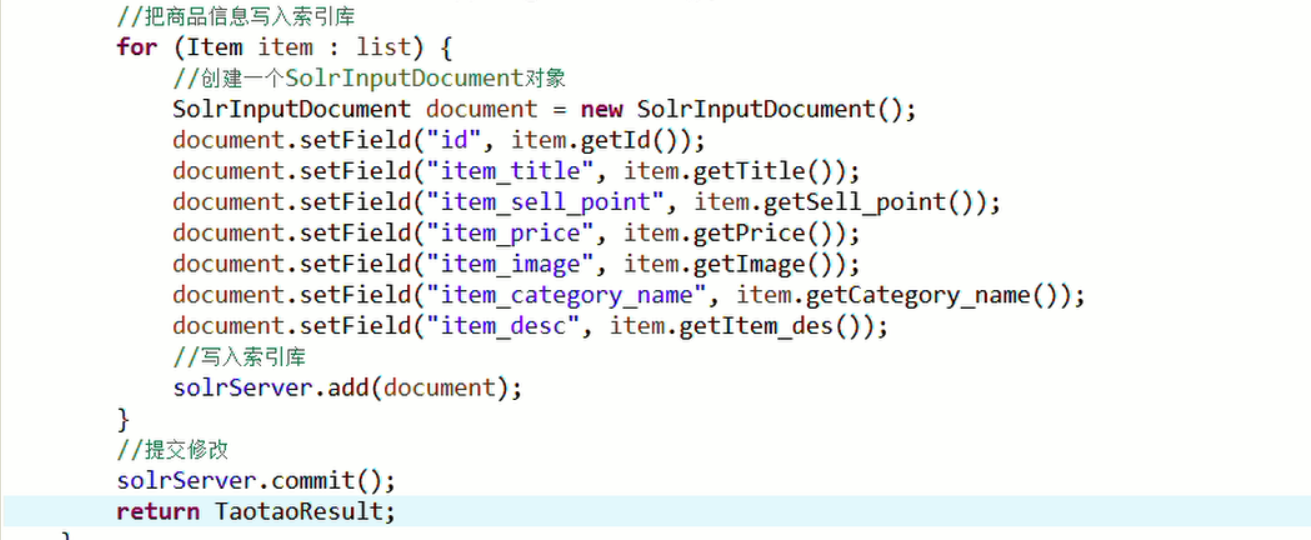
Task: Click the comment "//提交修改"
Action: tap(175, 450)
